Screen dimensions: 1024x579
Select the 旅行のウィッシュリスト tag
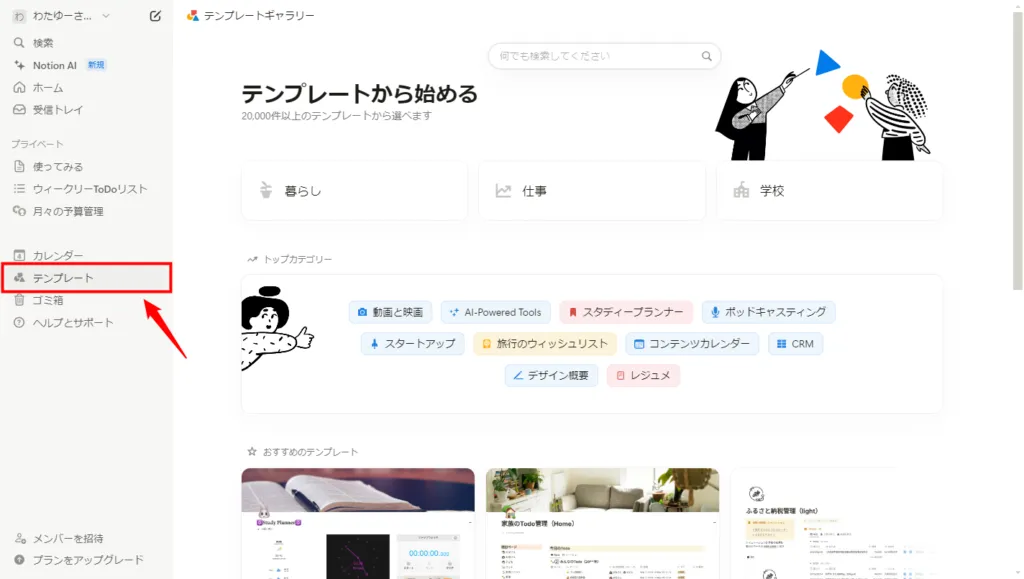[545, 343]
